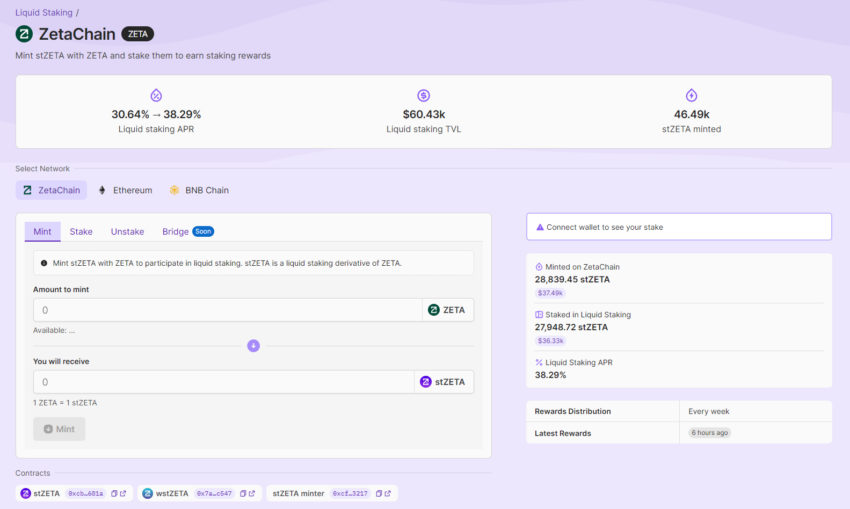Click the $37.49k value badge
Screen dimensions: 850x509
(x=550, y=293)
